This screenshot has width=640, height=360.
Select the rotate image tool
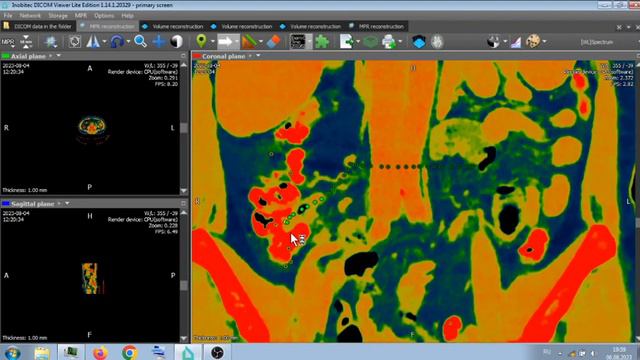click(75, 42)
